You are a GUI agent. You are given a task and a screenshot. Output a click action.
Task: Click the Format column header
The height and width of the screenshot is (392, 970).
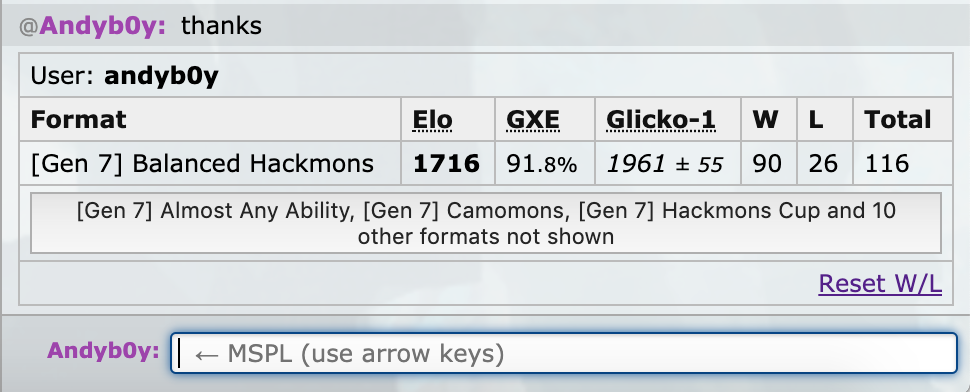point(79,119)
